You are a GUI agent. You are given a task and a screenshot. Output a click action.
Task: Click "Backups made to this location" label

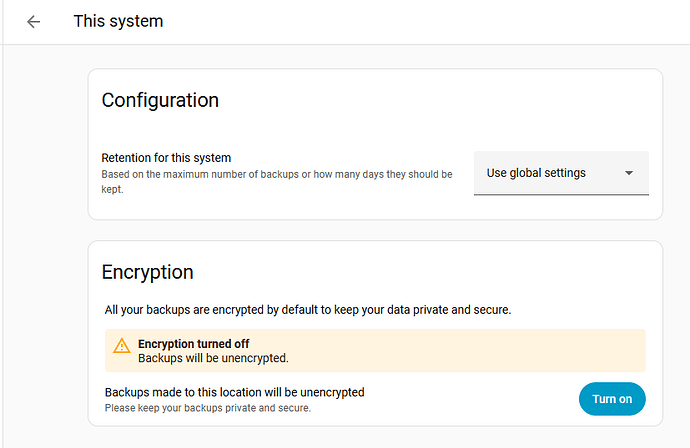point(234,392)
